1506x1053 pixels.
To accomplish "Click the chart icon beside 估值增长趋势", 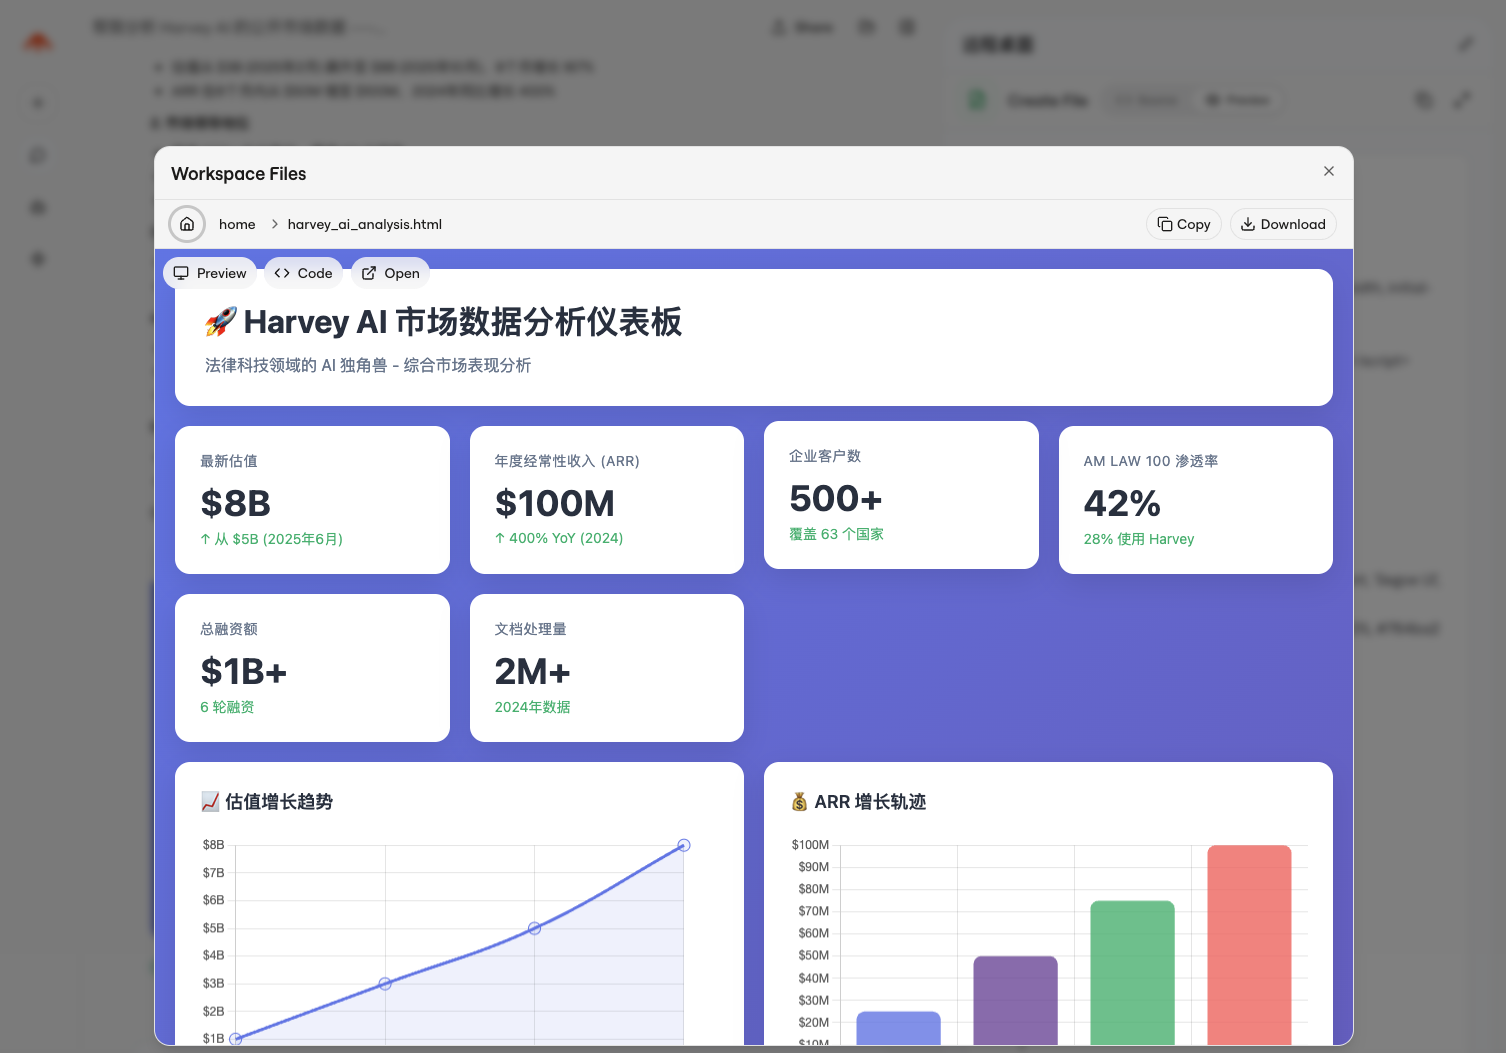I will click(x=210, y=801).
